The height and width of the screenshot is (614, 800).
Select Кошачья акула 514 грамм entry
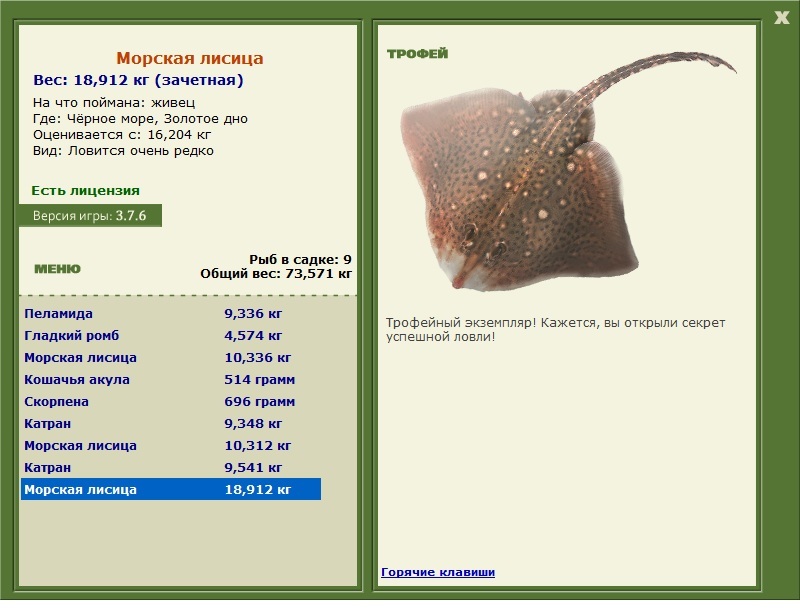tap(171, 379)
